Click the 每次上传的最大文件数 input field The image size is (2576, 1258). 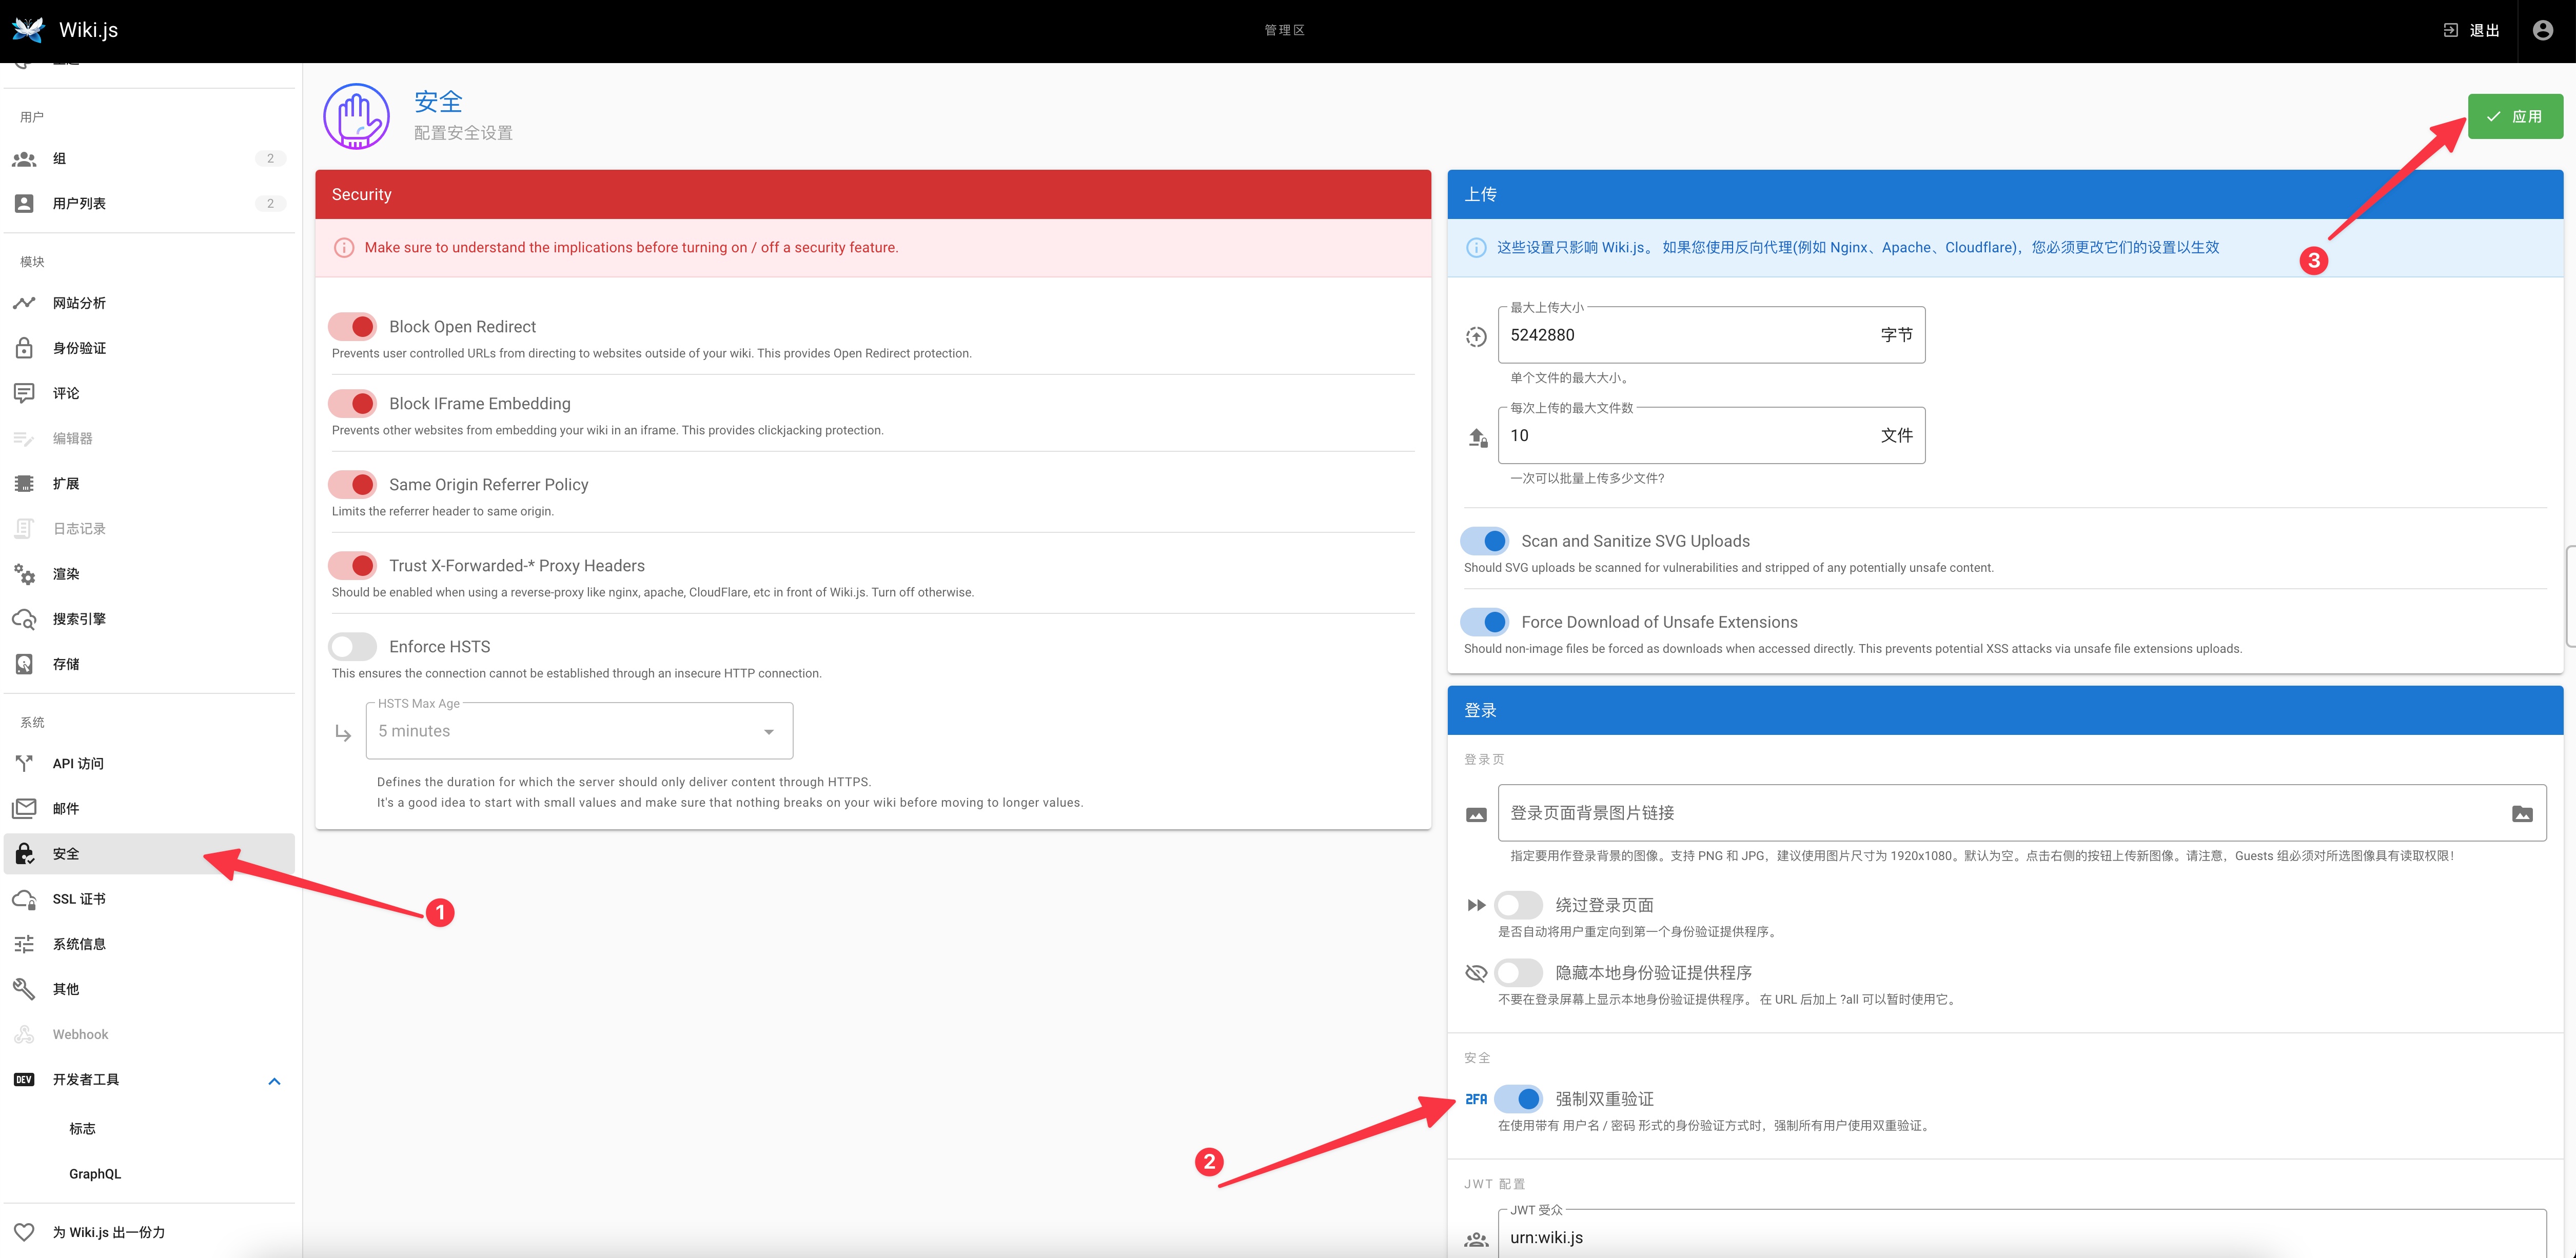[x=1711, y=435]
